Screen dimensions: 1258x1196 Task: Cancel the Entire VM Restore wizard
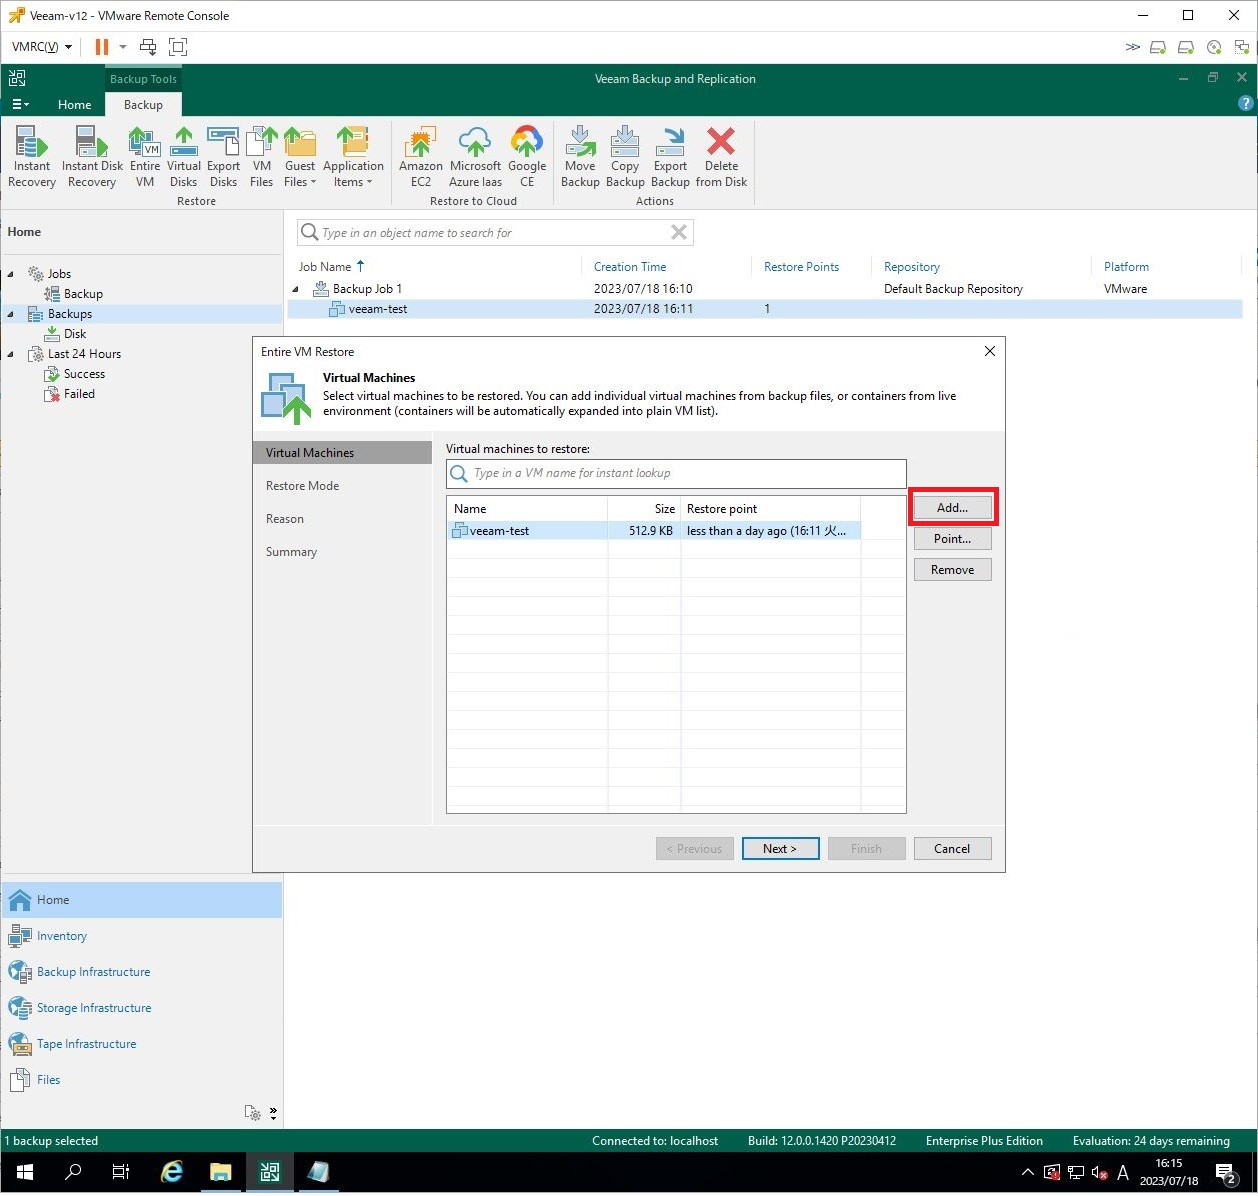pos(952,848)
